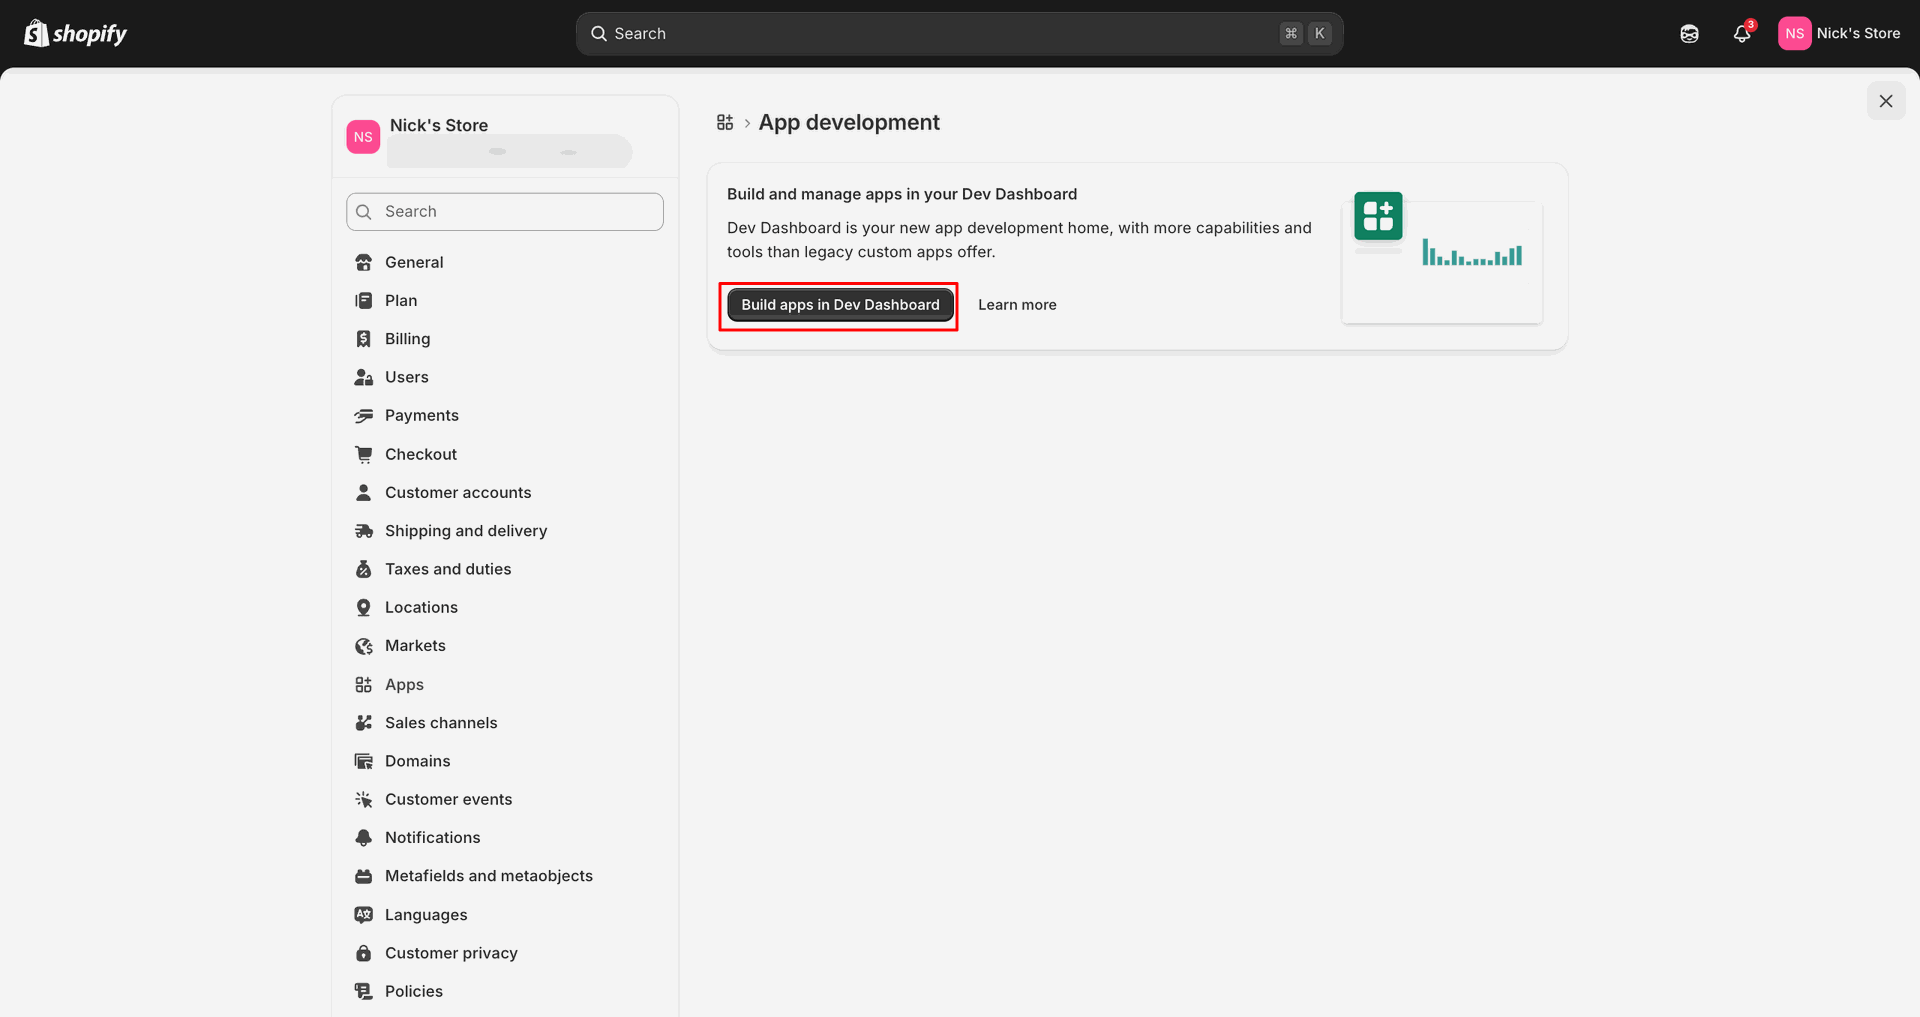Focus the top Search bar
Screen dimensions: 1920x1017
(959, 34)
